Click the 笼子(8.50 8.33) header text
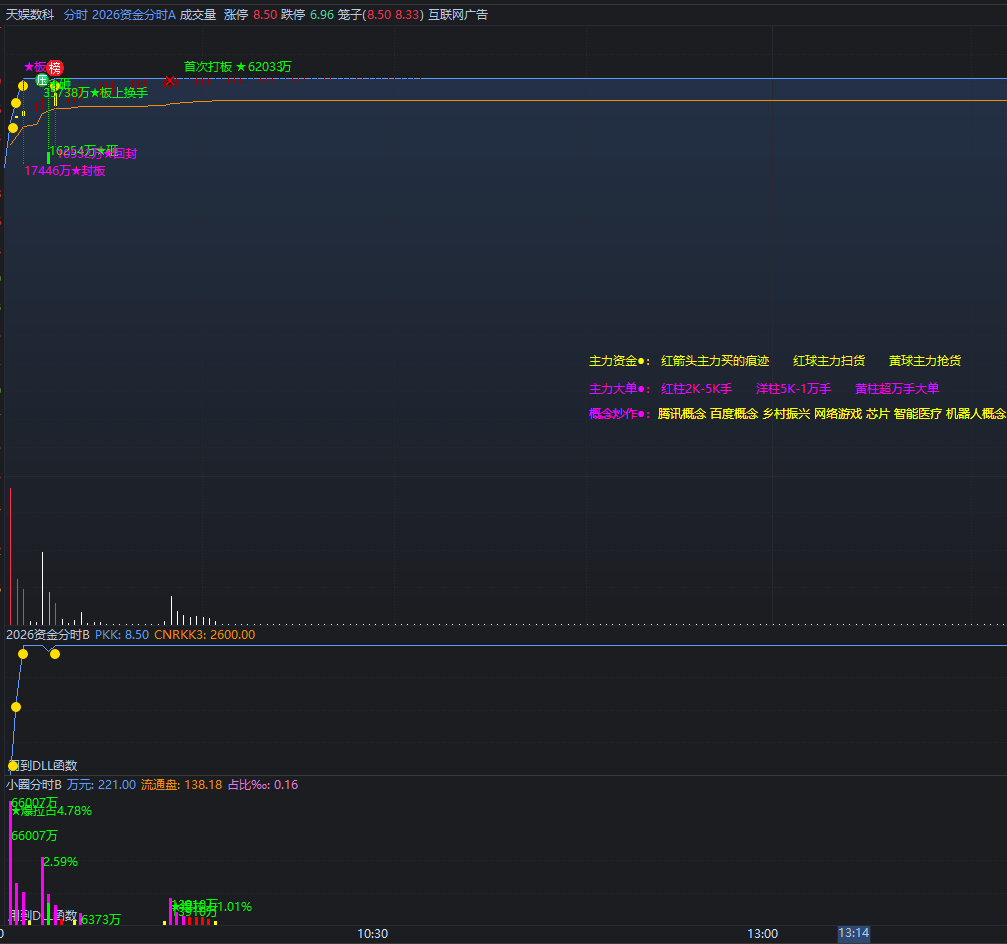Viewport: 1007px width, 944px height. [x=381, y=15]
